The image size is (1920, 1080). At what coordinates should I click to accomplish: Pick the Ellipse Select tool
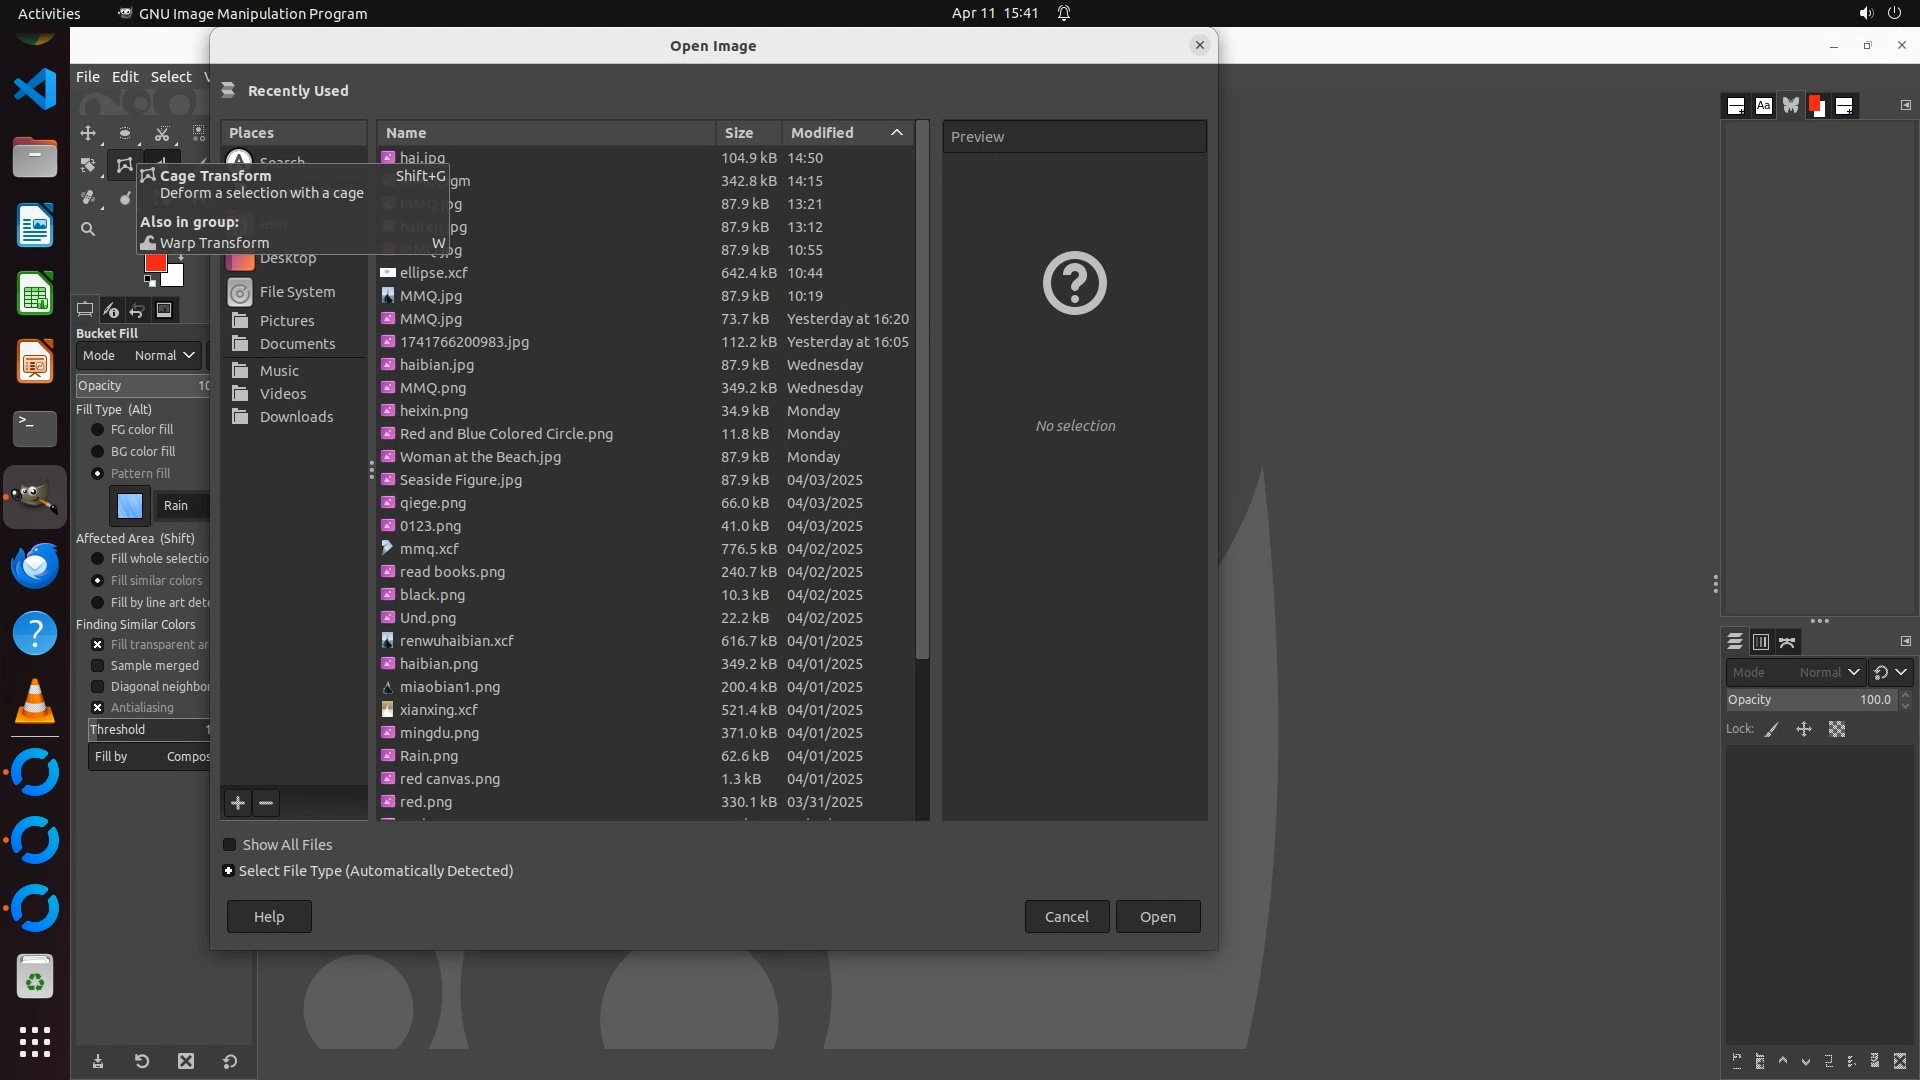[x=125, y=133]
